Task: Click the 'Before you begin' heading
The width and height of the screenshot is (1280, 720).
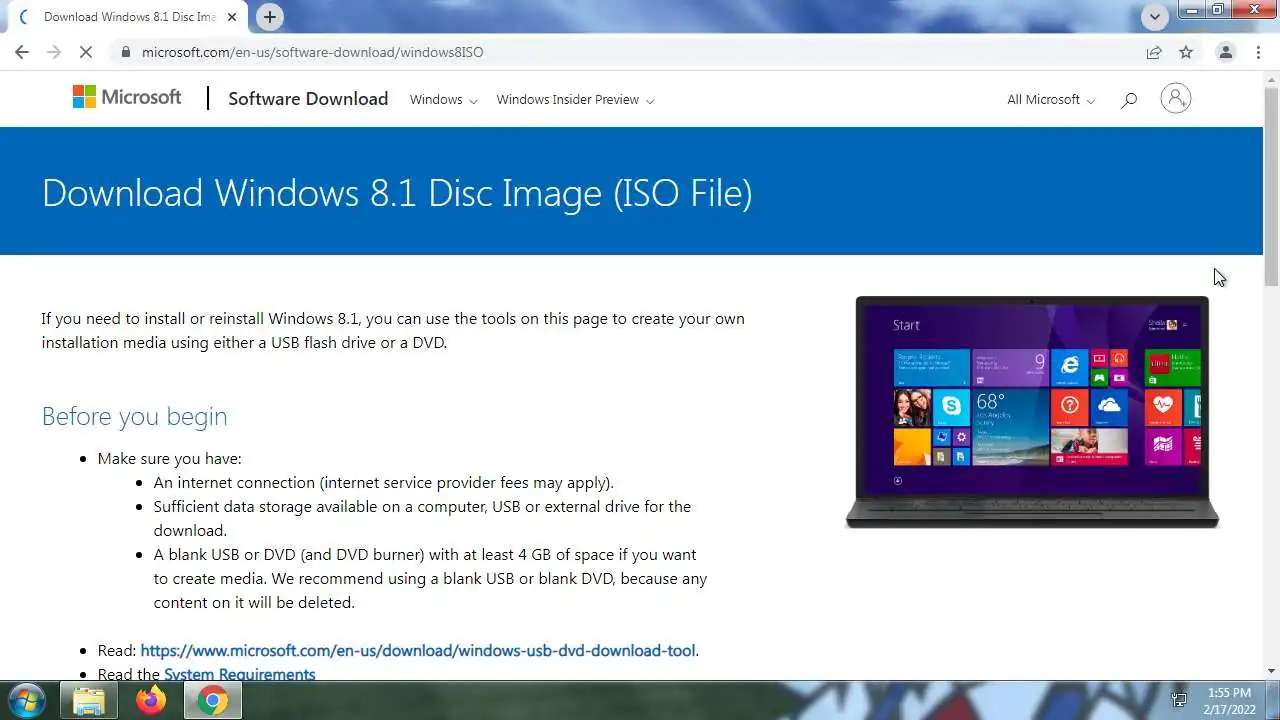Action: 134,416
